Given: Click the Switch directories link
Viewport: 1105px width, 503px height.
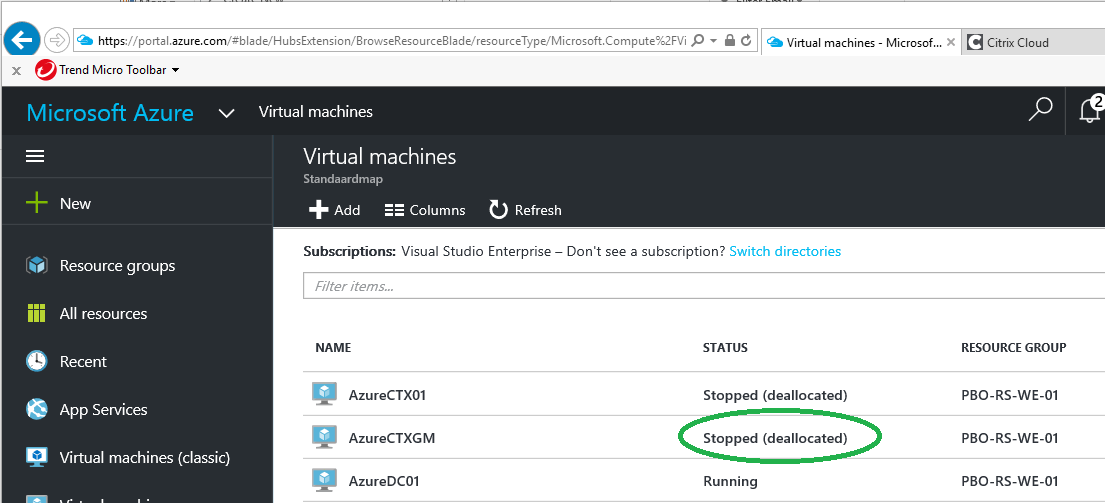Looking at the screenshot, I should [x=785, y=251].
